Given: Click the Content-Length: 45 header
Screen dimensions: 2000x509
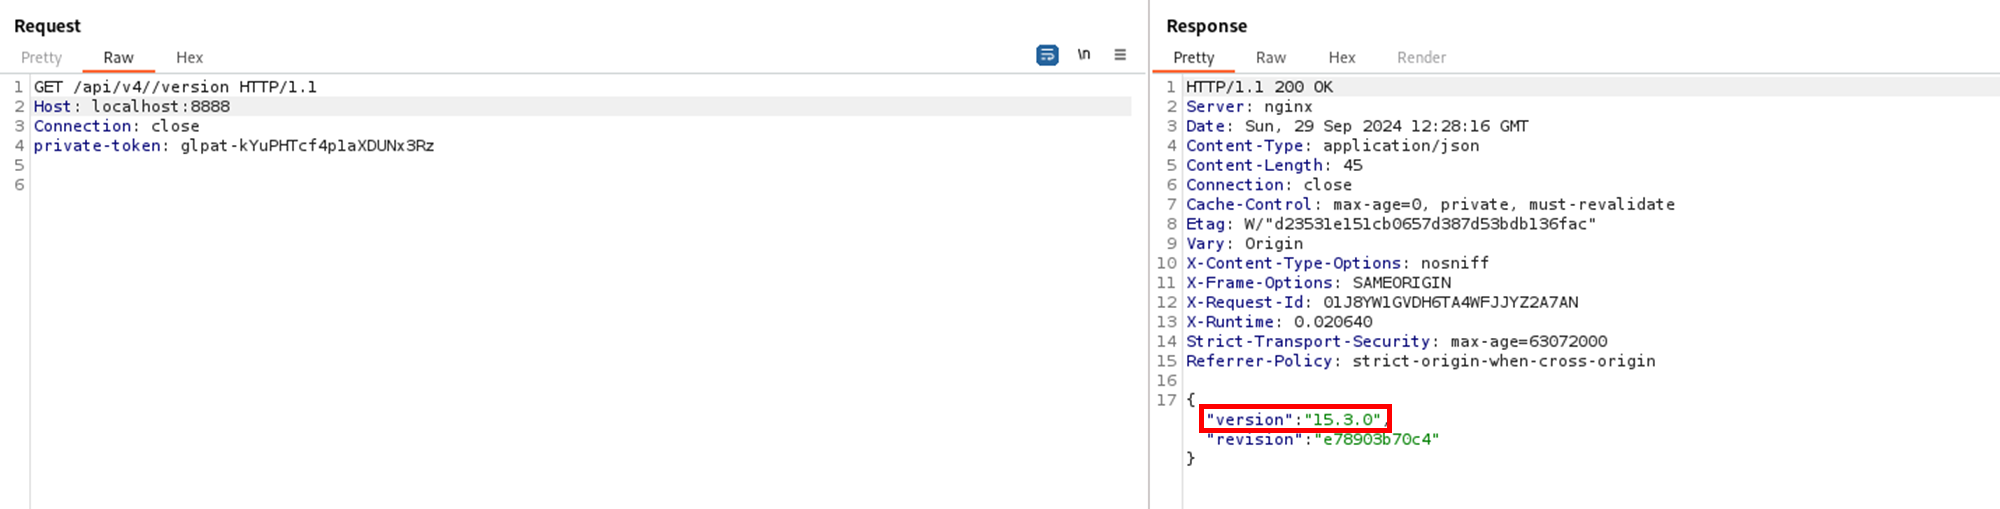Looking at the screenshot, I should [1274, 165].
